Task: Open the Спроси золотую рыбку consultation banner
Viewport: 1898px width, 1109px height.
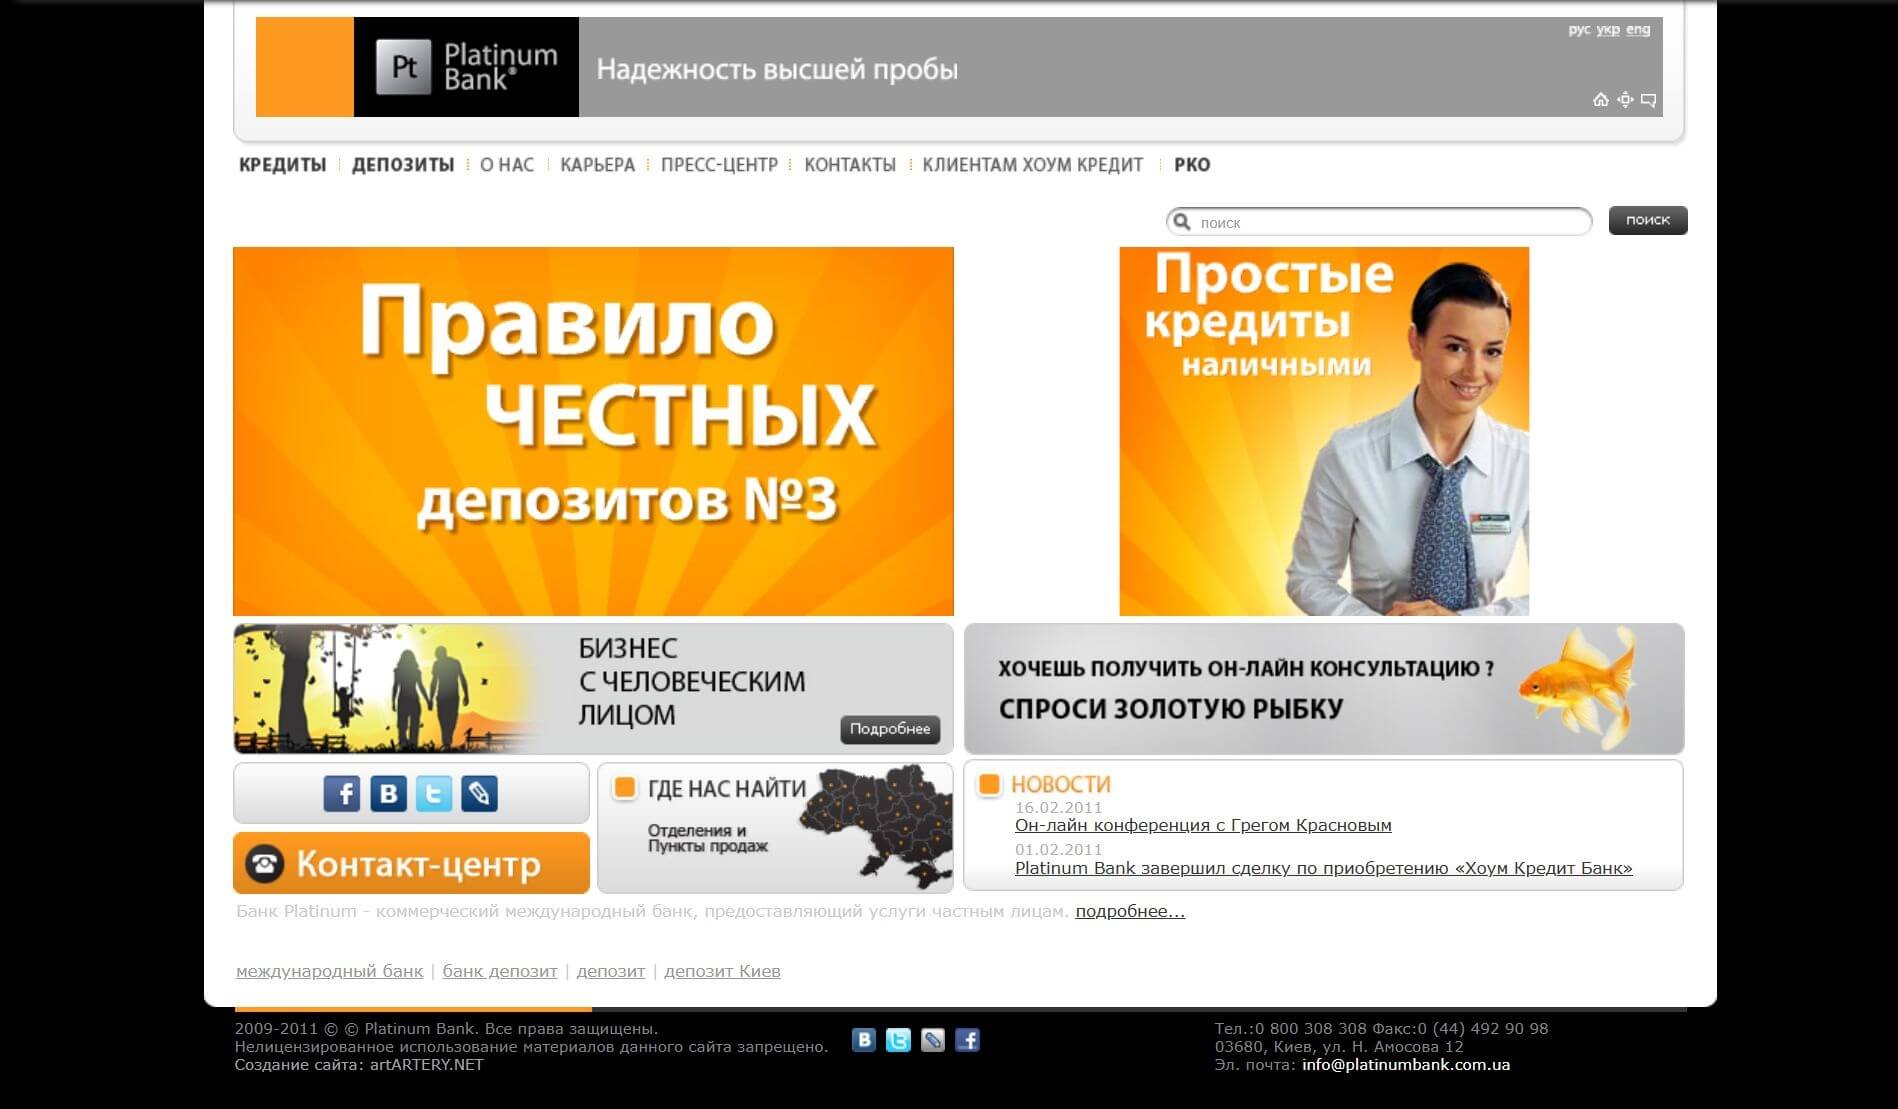Action: (1324, 689)
